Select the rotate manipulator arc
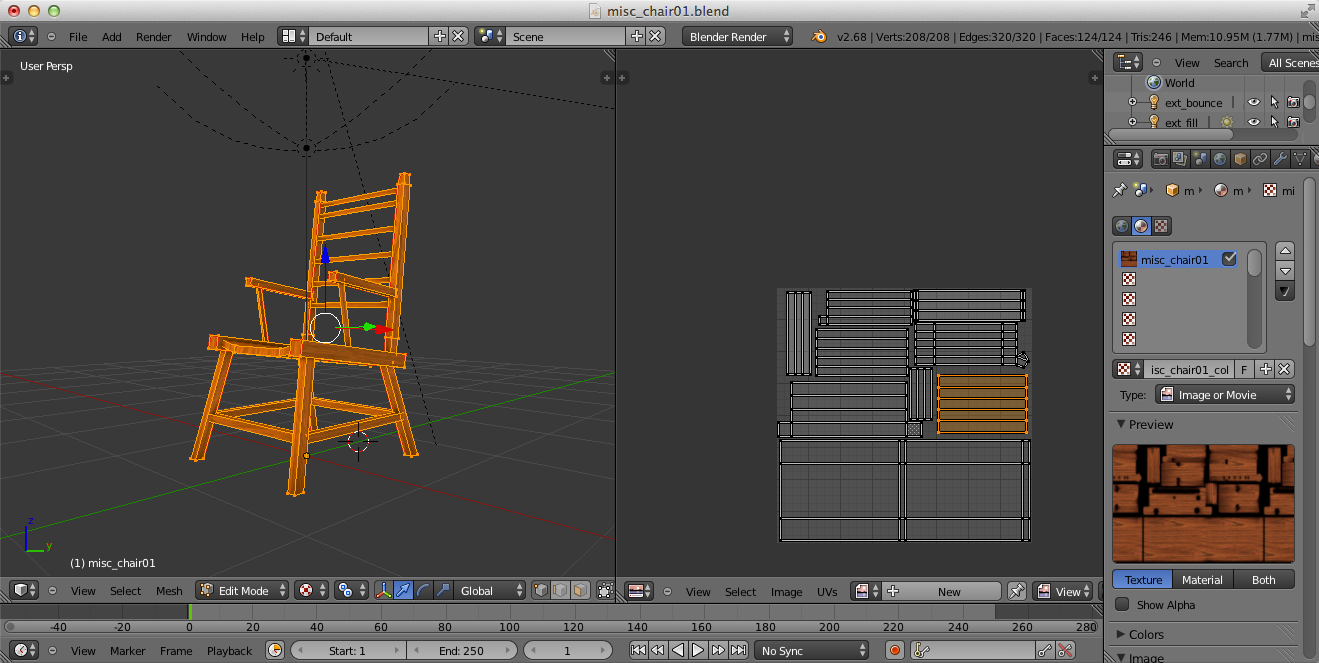The width and height of the screenshot is (1319, 663). coord(422,591)
